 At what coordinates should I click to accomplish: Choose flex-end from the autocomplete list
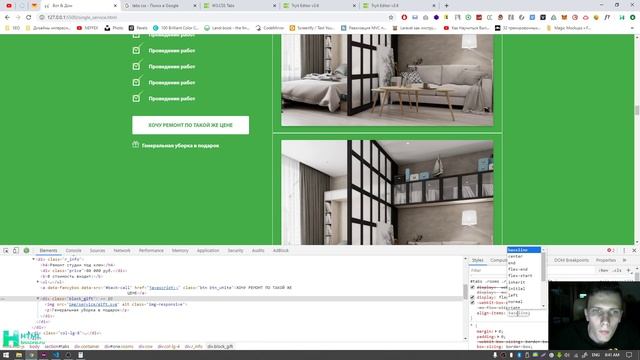pyautogui.click(x=518, y=269)
